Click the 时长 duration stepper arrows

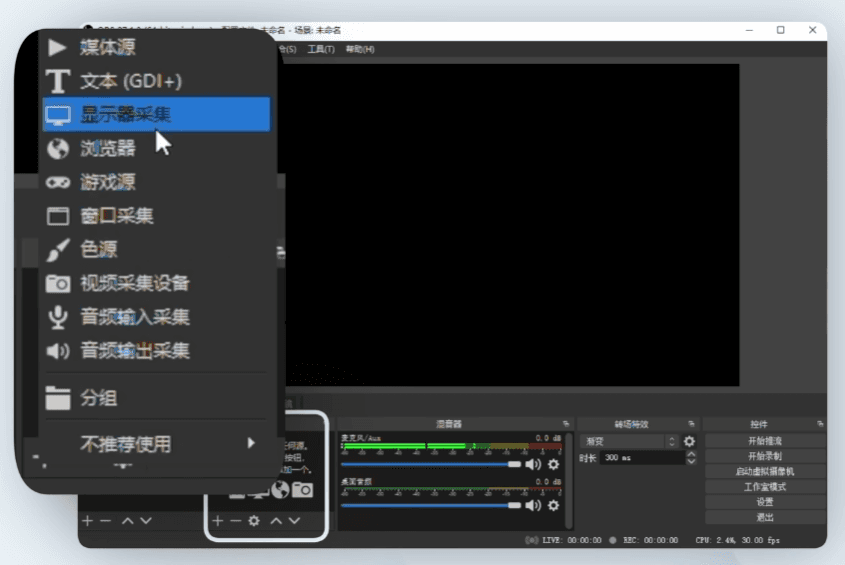coord(690,457)
